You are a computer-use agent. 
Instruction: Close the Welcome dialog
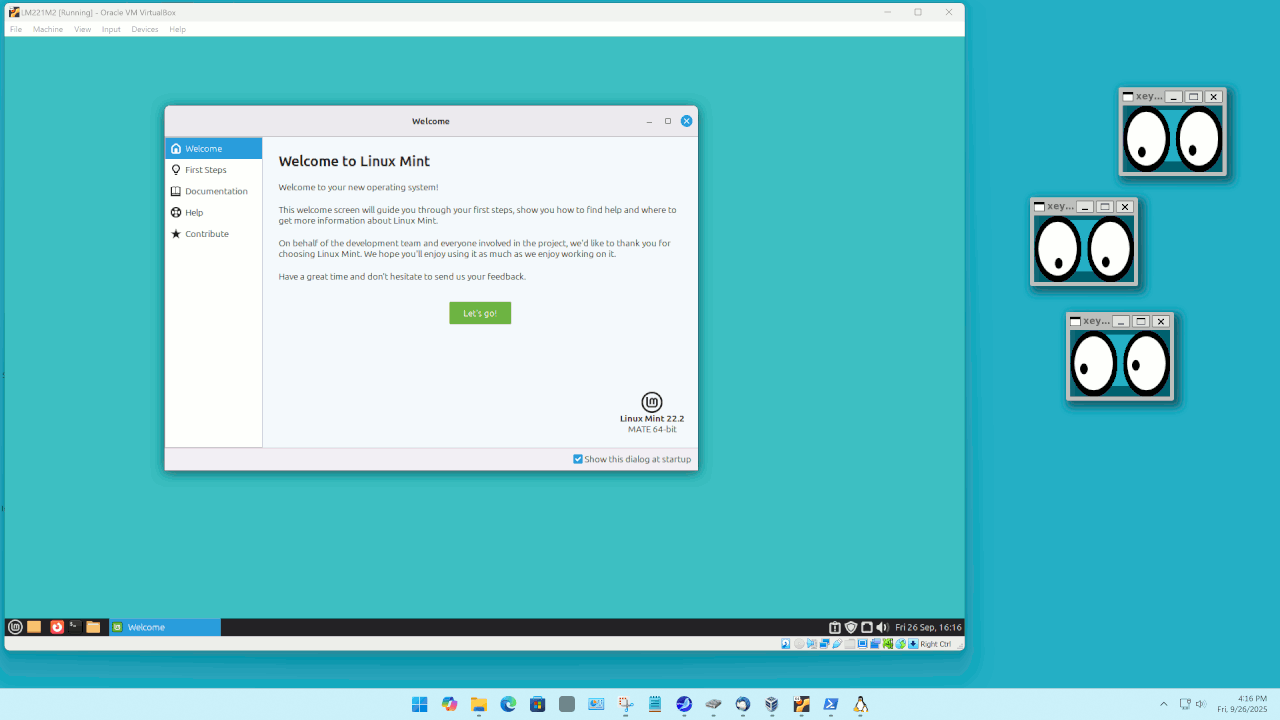[x=686, y=121]
